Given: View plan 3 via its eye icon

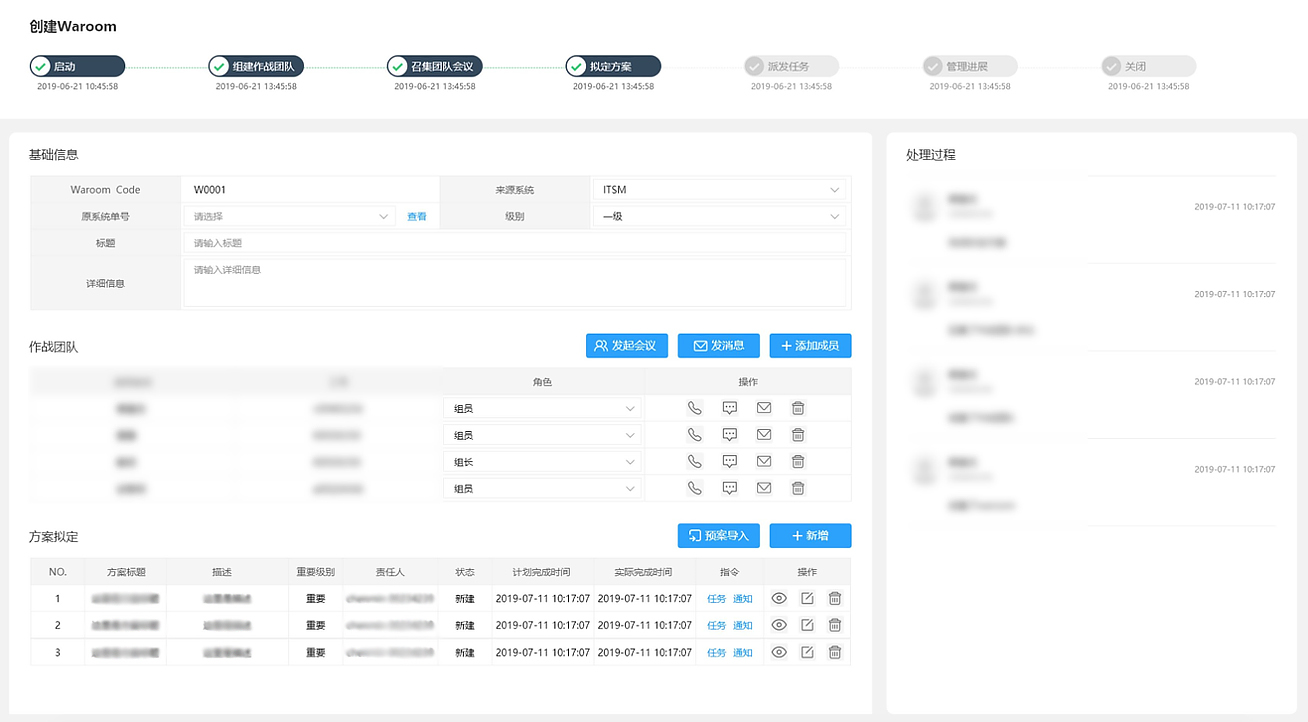Looking at the screenshot, I should coord(779,651).
